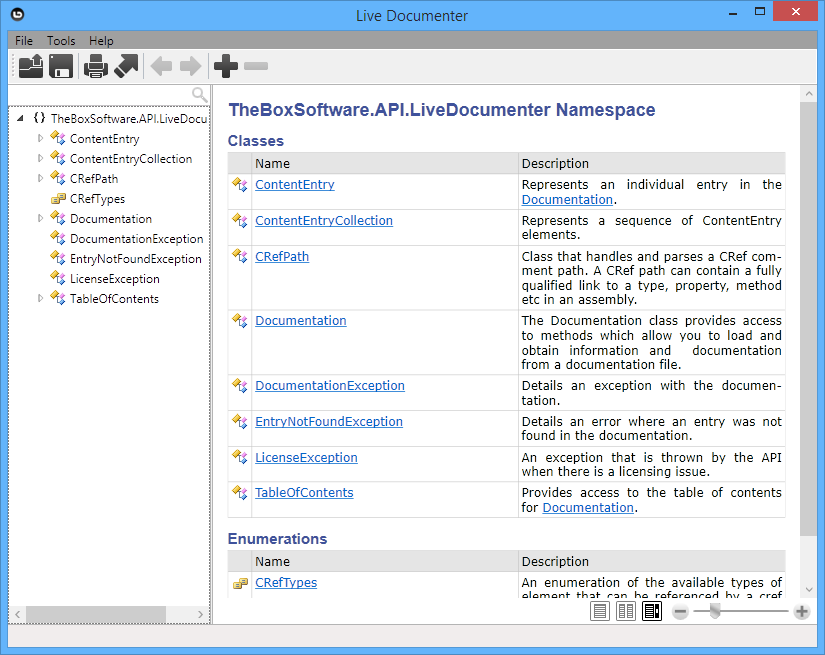
Task: Click the vertical scrollbar of documentation pane
Action: (x=808, y=319)
